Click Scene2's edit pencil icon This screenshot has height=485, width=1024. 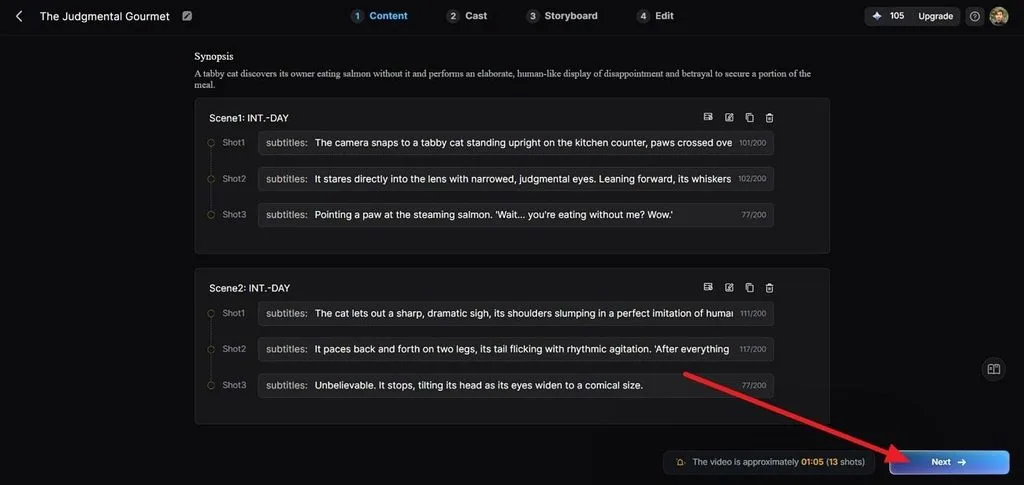[x=729, y=287]
